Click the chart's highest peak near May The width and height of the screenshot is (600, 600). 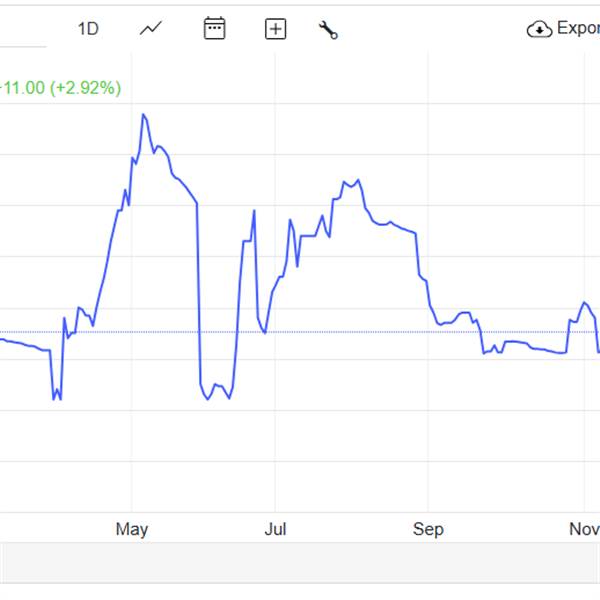tap(144, 115)
